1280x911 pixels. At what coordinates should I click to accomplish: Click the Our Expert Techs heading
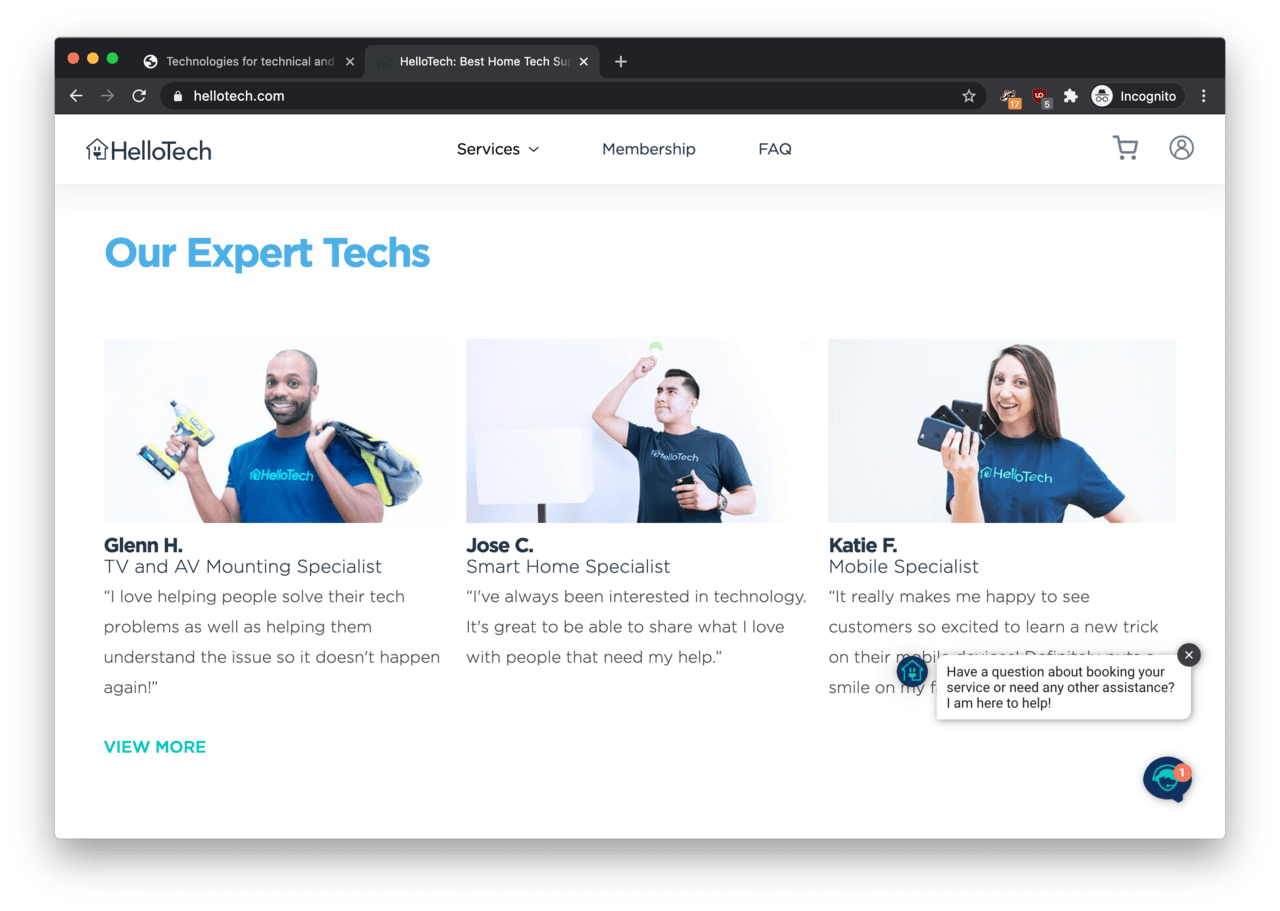coord(267,253)
